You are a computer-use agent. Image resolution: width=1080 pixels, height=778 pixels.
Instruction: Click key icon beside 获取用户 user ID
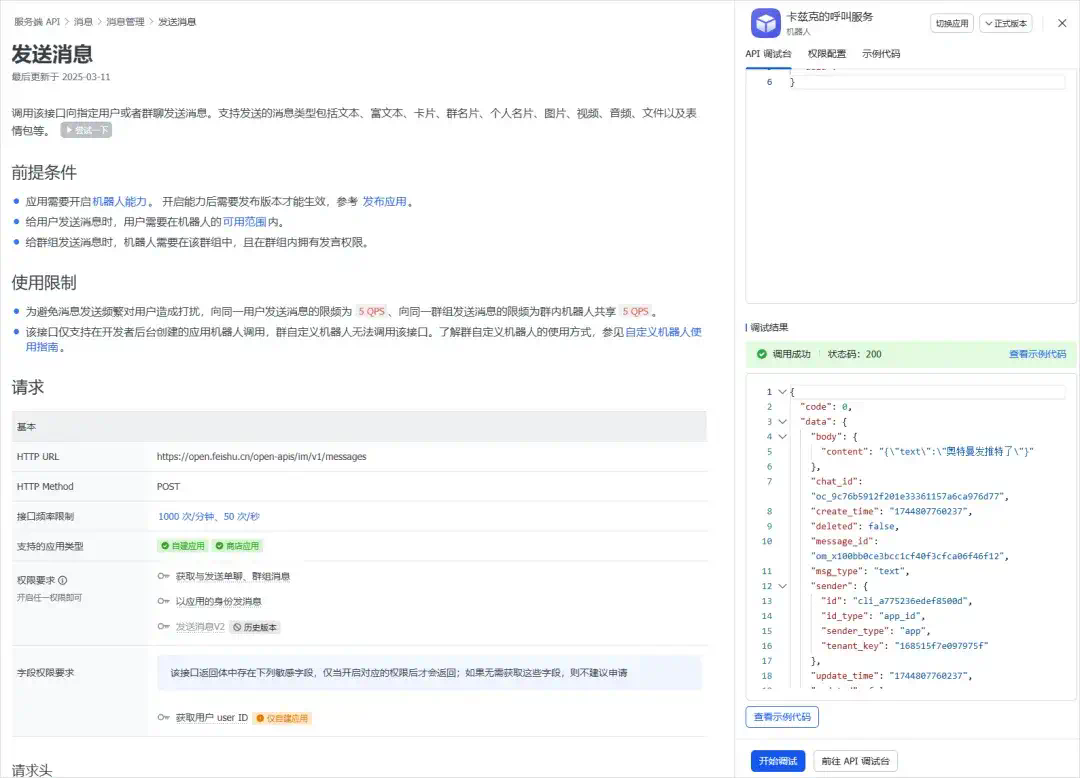tap(163, 717)
